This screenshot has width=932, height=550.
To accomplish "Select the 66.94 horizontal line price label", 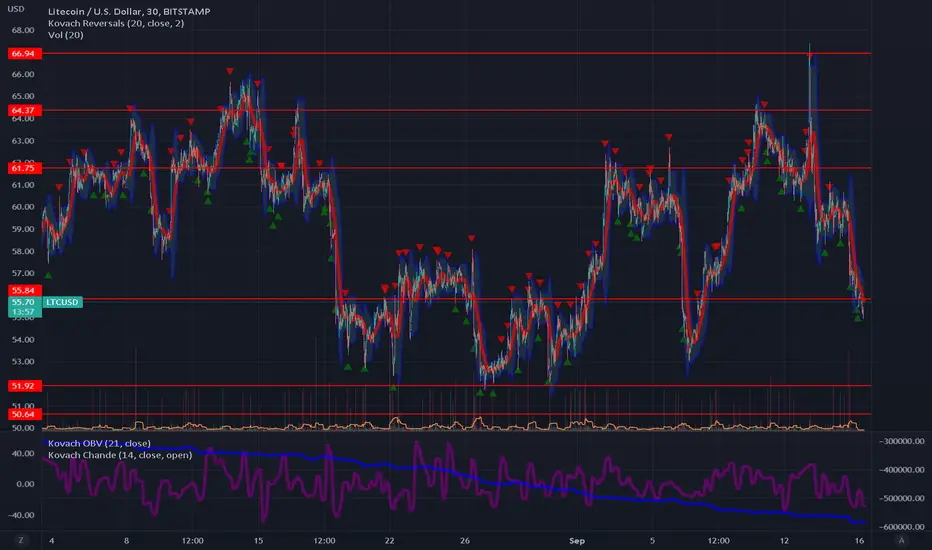I will pyautogui.click(x=24, y=54).
